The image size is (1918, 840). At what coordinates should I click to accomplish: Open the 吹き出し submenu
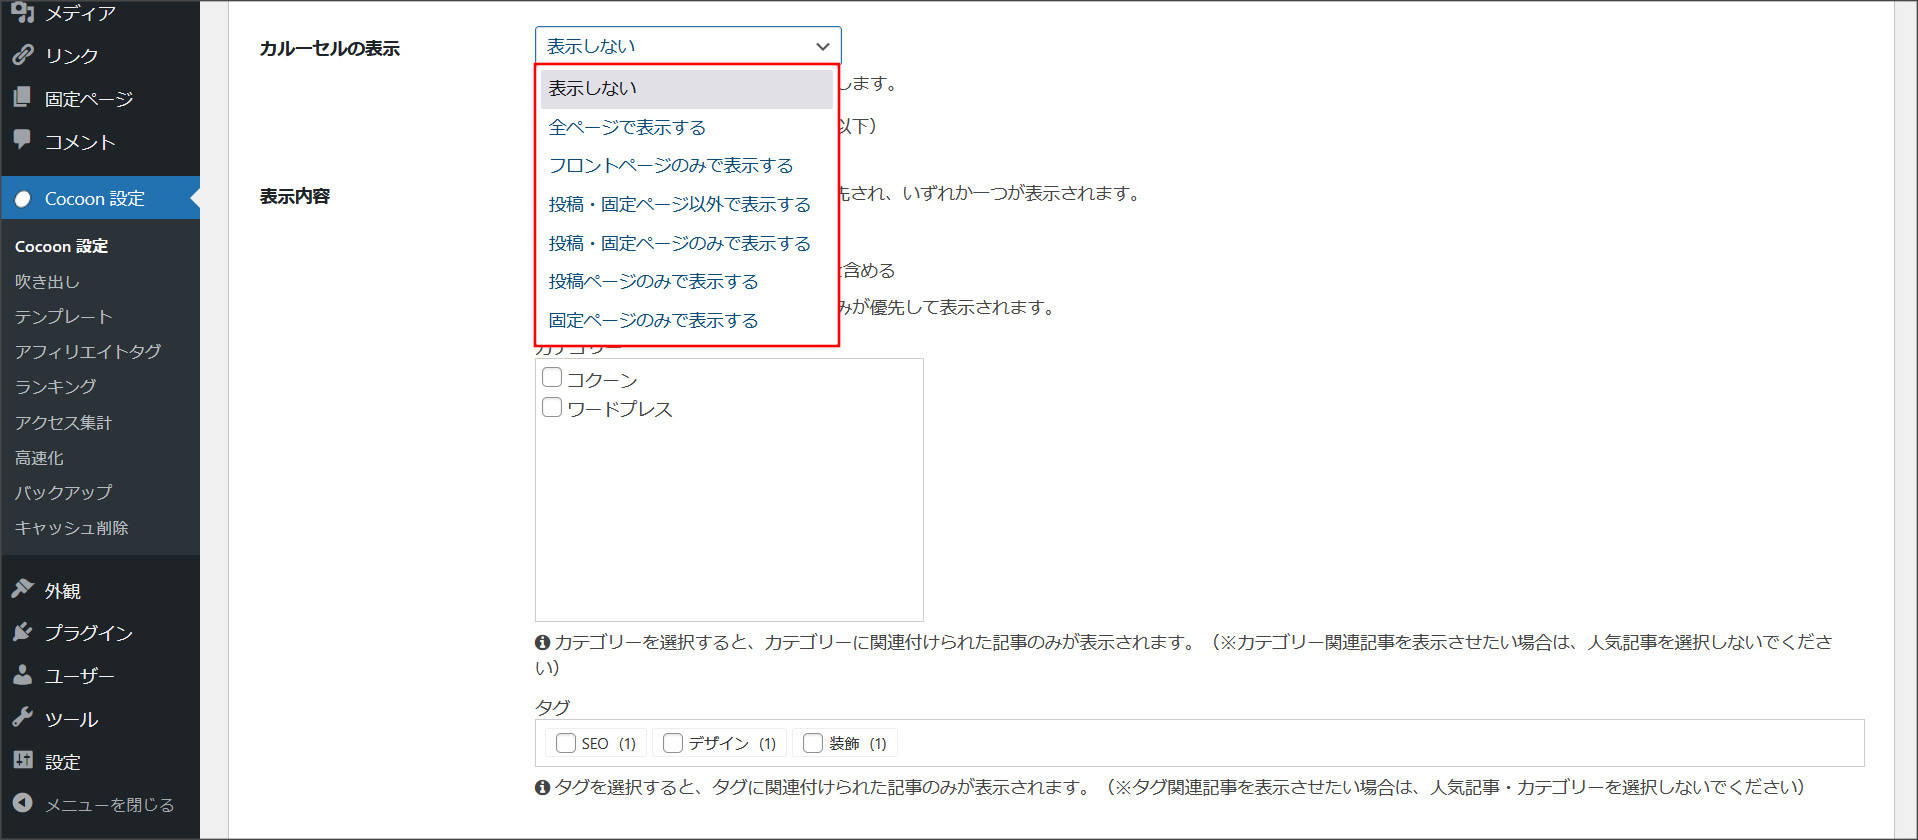tap(47, 282)
